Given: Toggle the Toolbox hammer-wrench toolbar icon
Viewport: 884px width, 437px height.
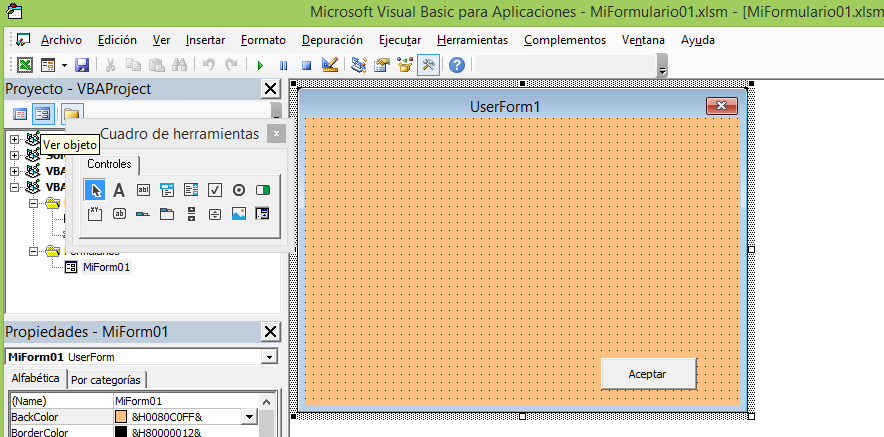Looking at the screenshot, I should pyautogui.click(x=428, y=65).
